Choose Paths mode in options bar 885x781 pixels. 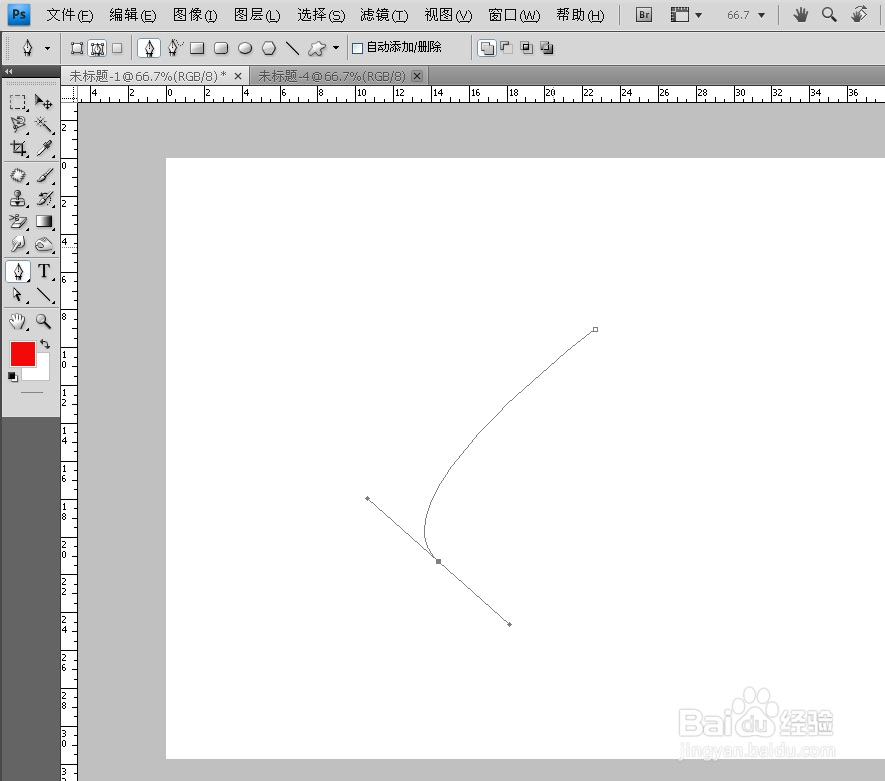coord(98,48)
